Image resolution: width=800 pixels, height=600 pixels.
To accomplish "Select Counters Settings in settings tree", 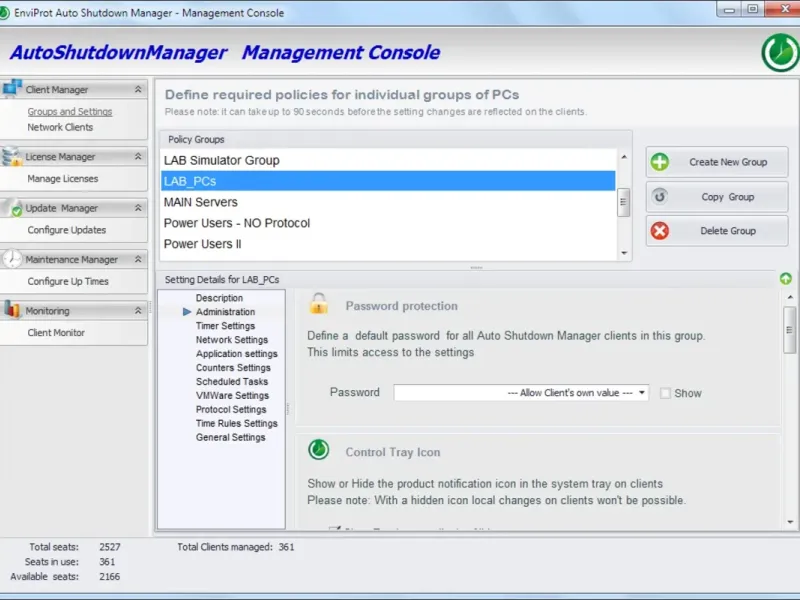I will (x=233, y=367).
